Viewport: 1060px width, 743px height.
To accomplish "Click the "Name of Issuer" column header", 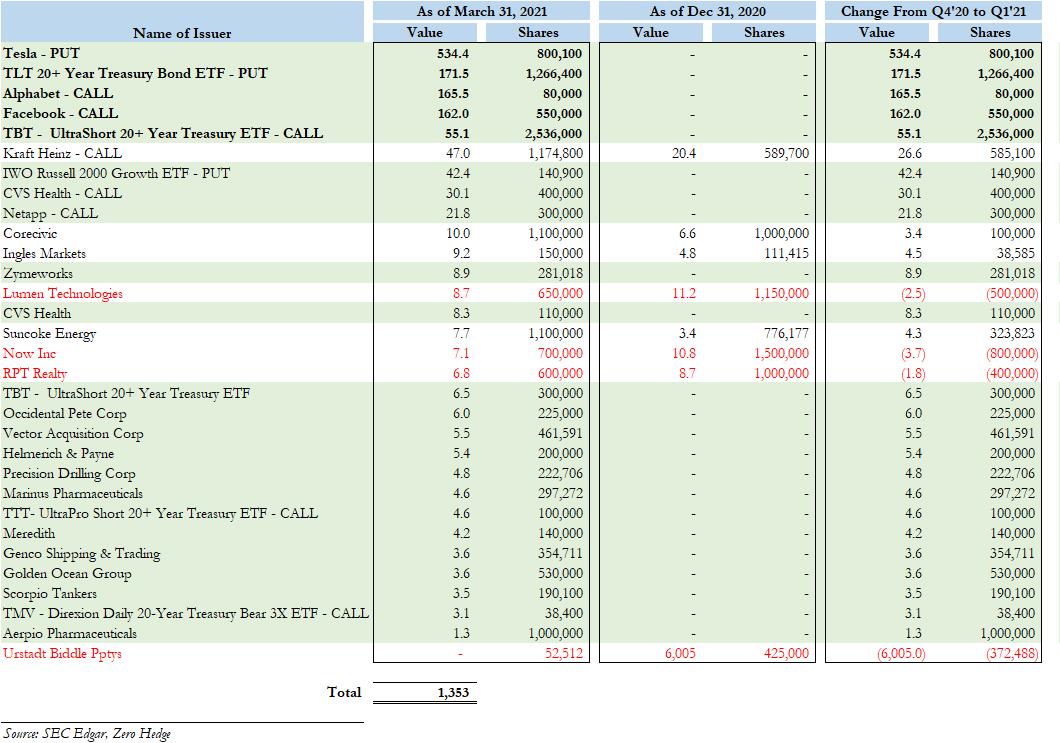I will click(x=181, y=33).
